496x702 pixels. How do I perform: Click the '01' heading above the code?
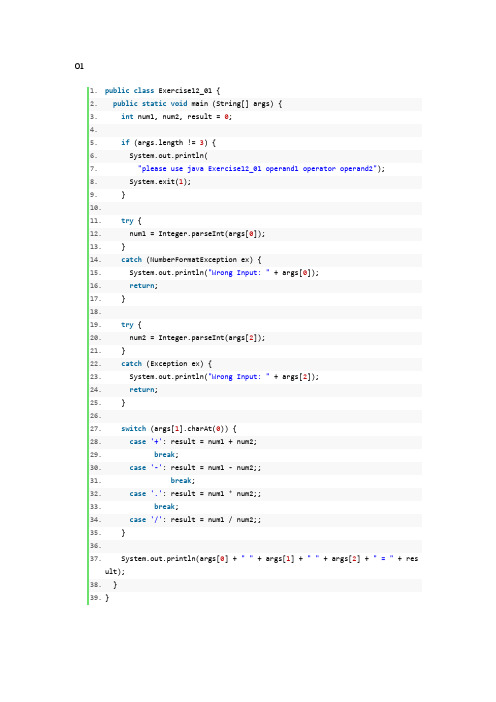click(x=79, y=66)
